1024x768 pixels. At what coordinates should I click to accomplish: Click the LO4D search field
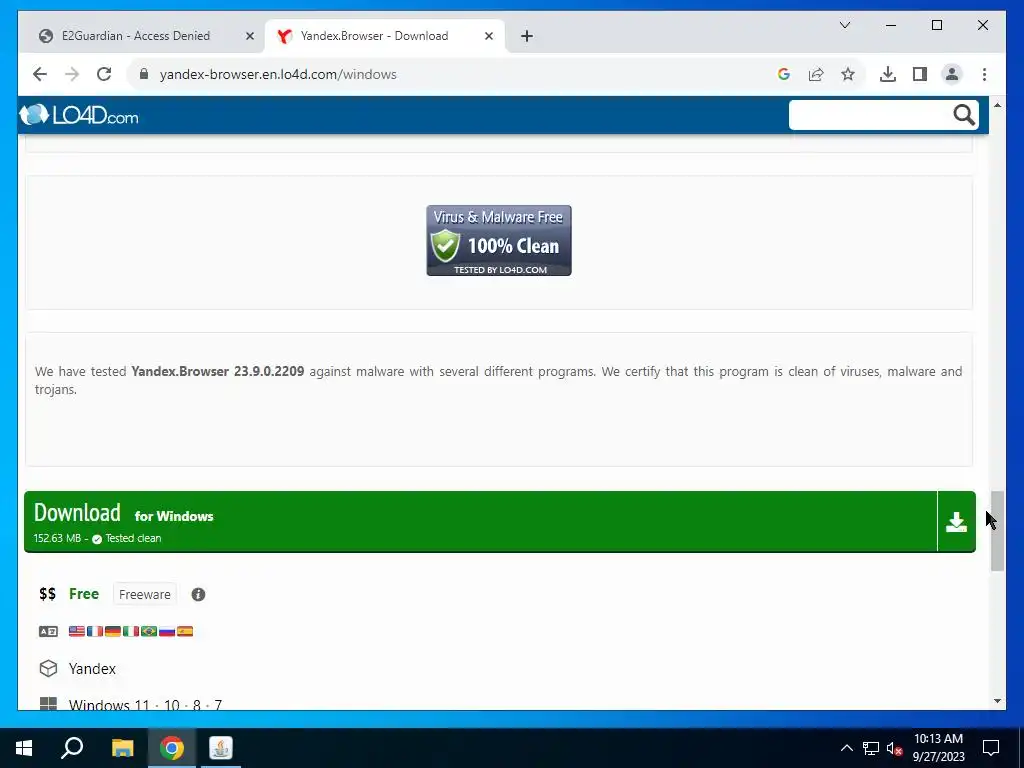click(869, 115)
